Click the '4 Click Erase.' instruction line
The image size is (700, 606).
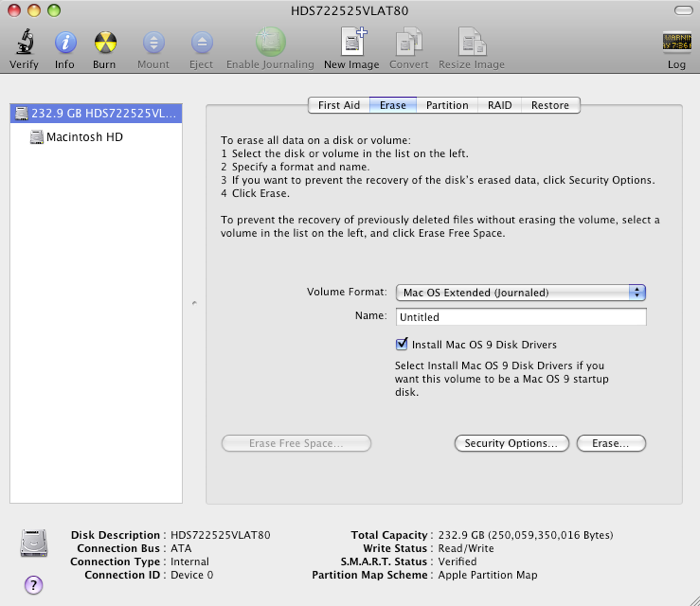coord(255,193)
